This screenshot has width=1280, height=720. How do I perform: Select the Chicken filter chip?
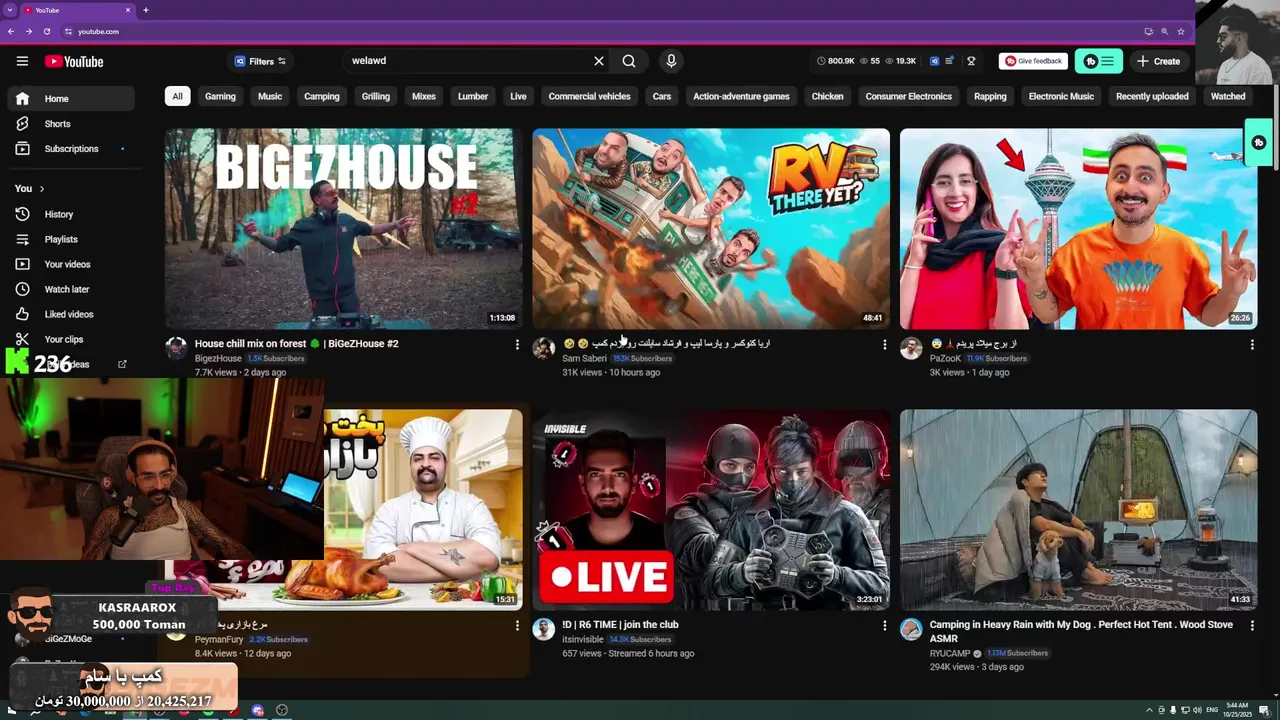tap(827, 96)
